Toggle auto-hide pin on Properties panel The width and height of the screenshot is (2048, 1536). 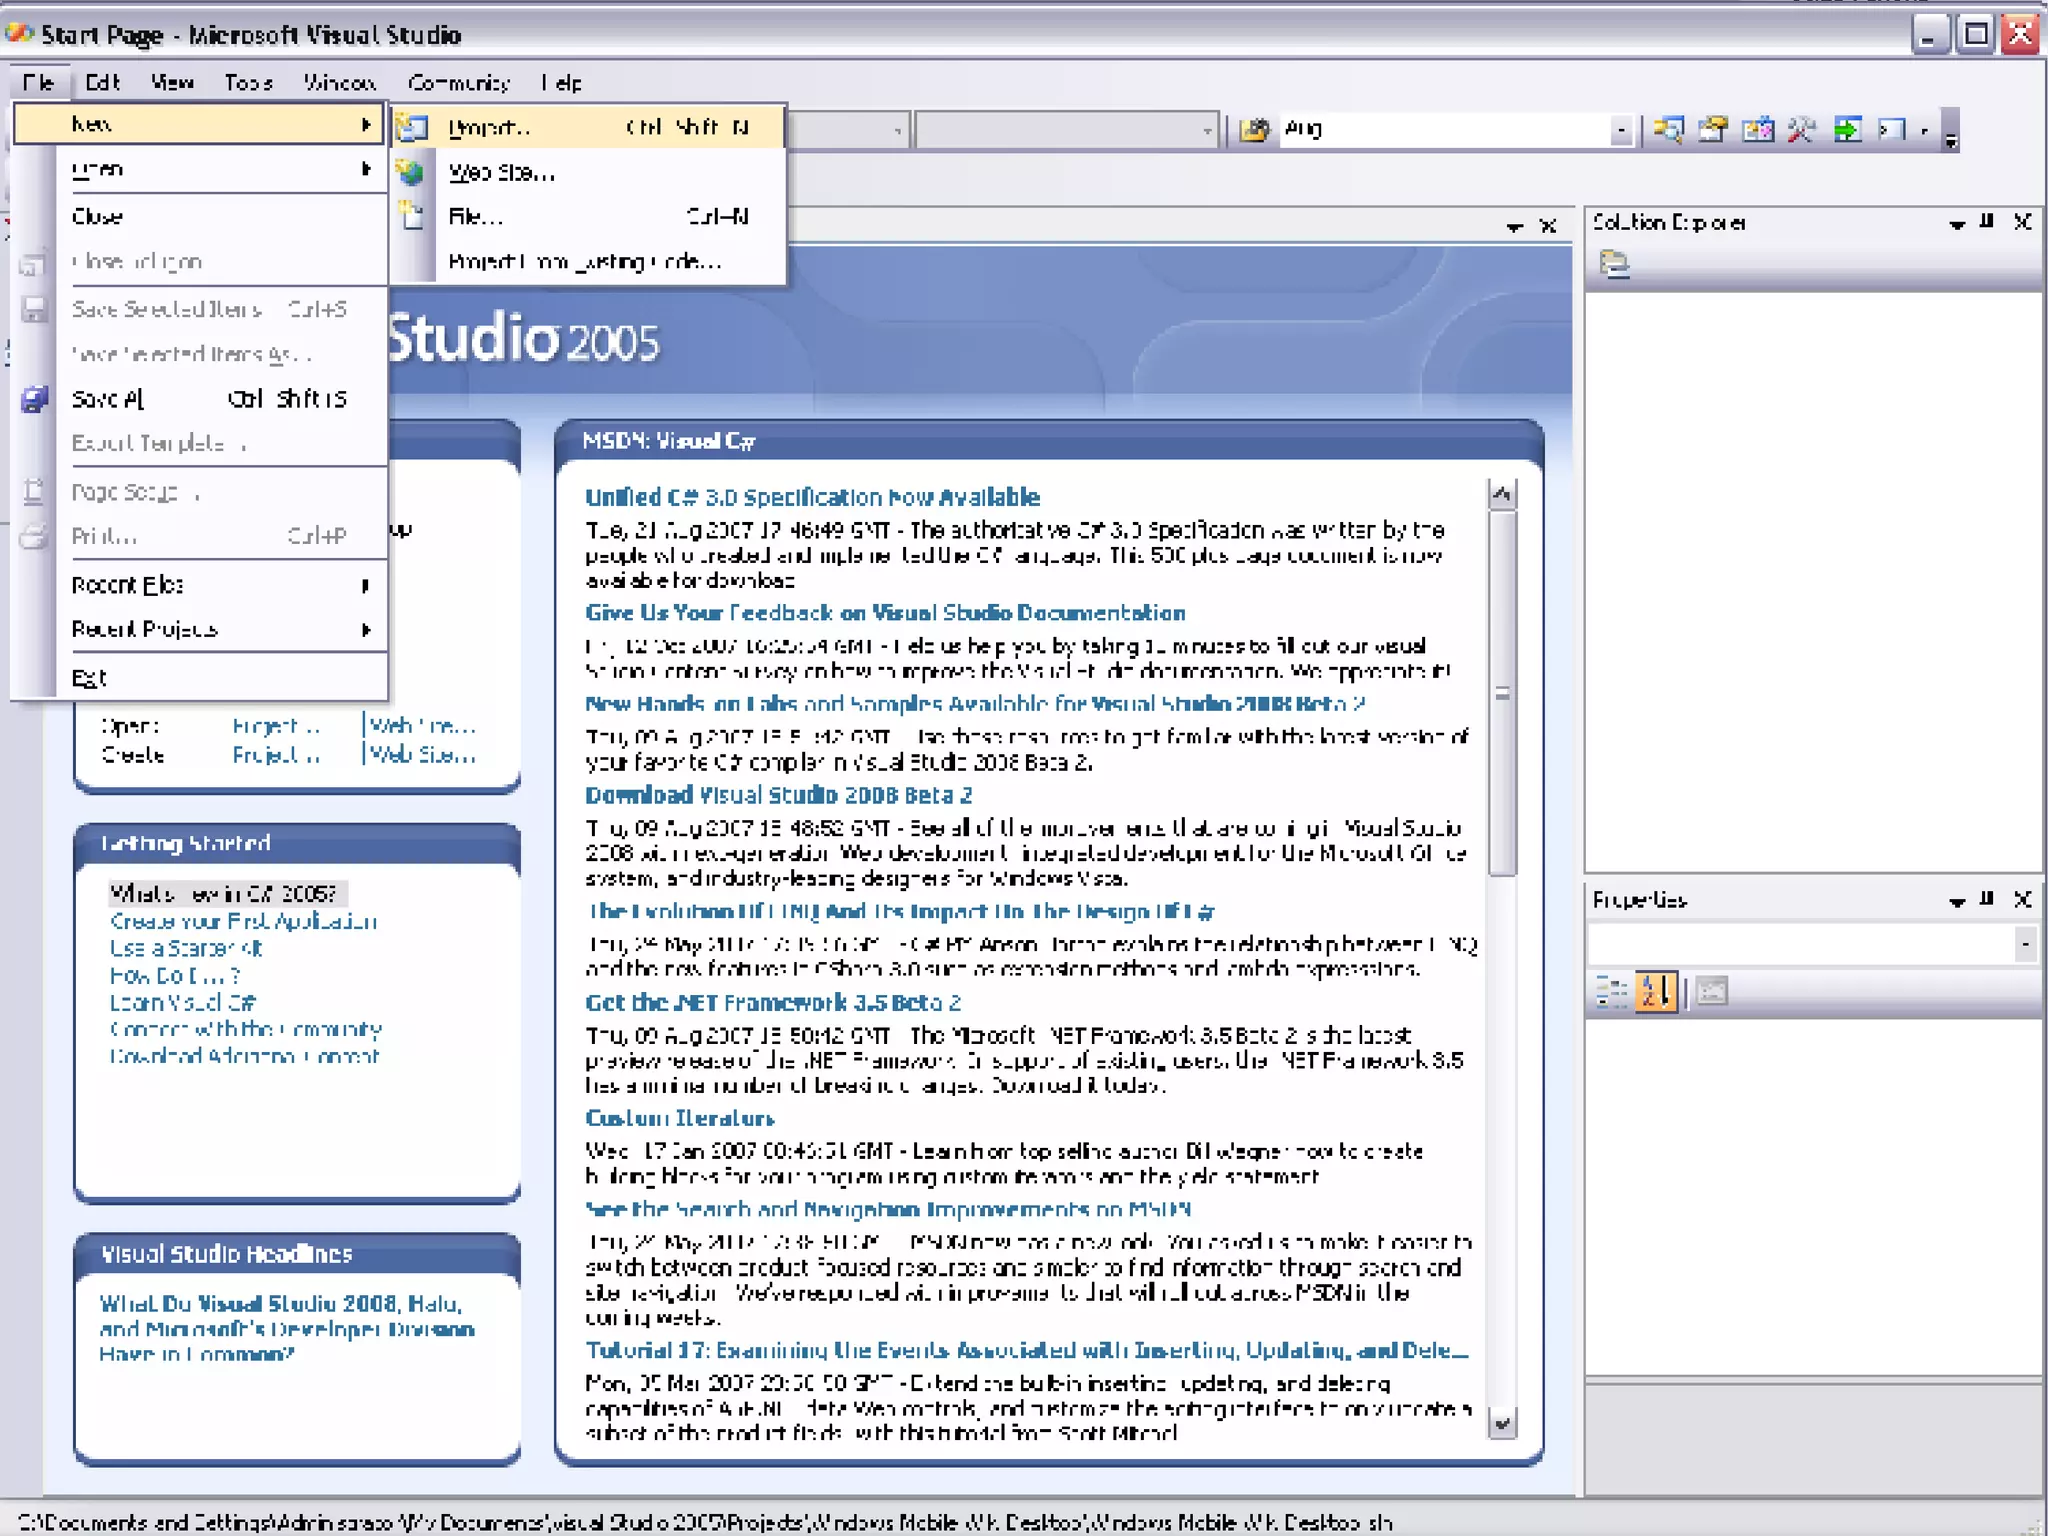(1987, 899)
